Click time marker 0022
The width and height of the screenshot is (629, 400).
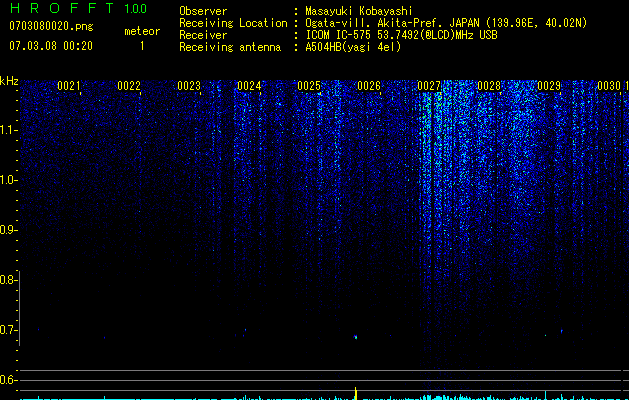point(129,85)
